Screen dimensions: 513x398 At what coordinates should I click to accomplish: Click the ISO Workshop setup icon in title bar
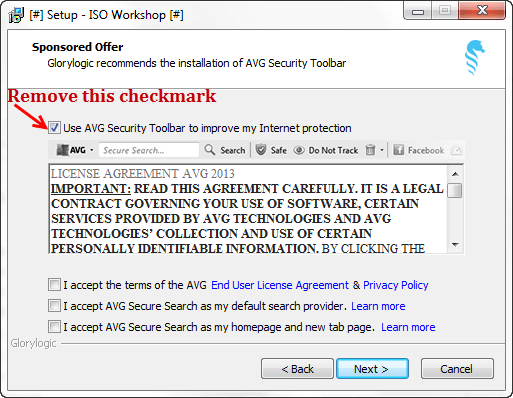(x=16, y=15)
